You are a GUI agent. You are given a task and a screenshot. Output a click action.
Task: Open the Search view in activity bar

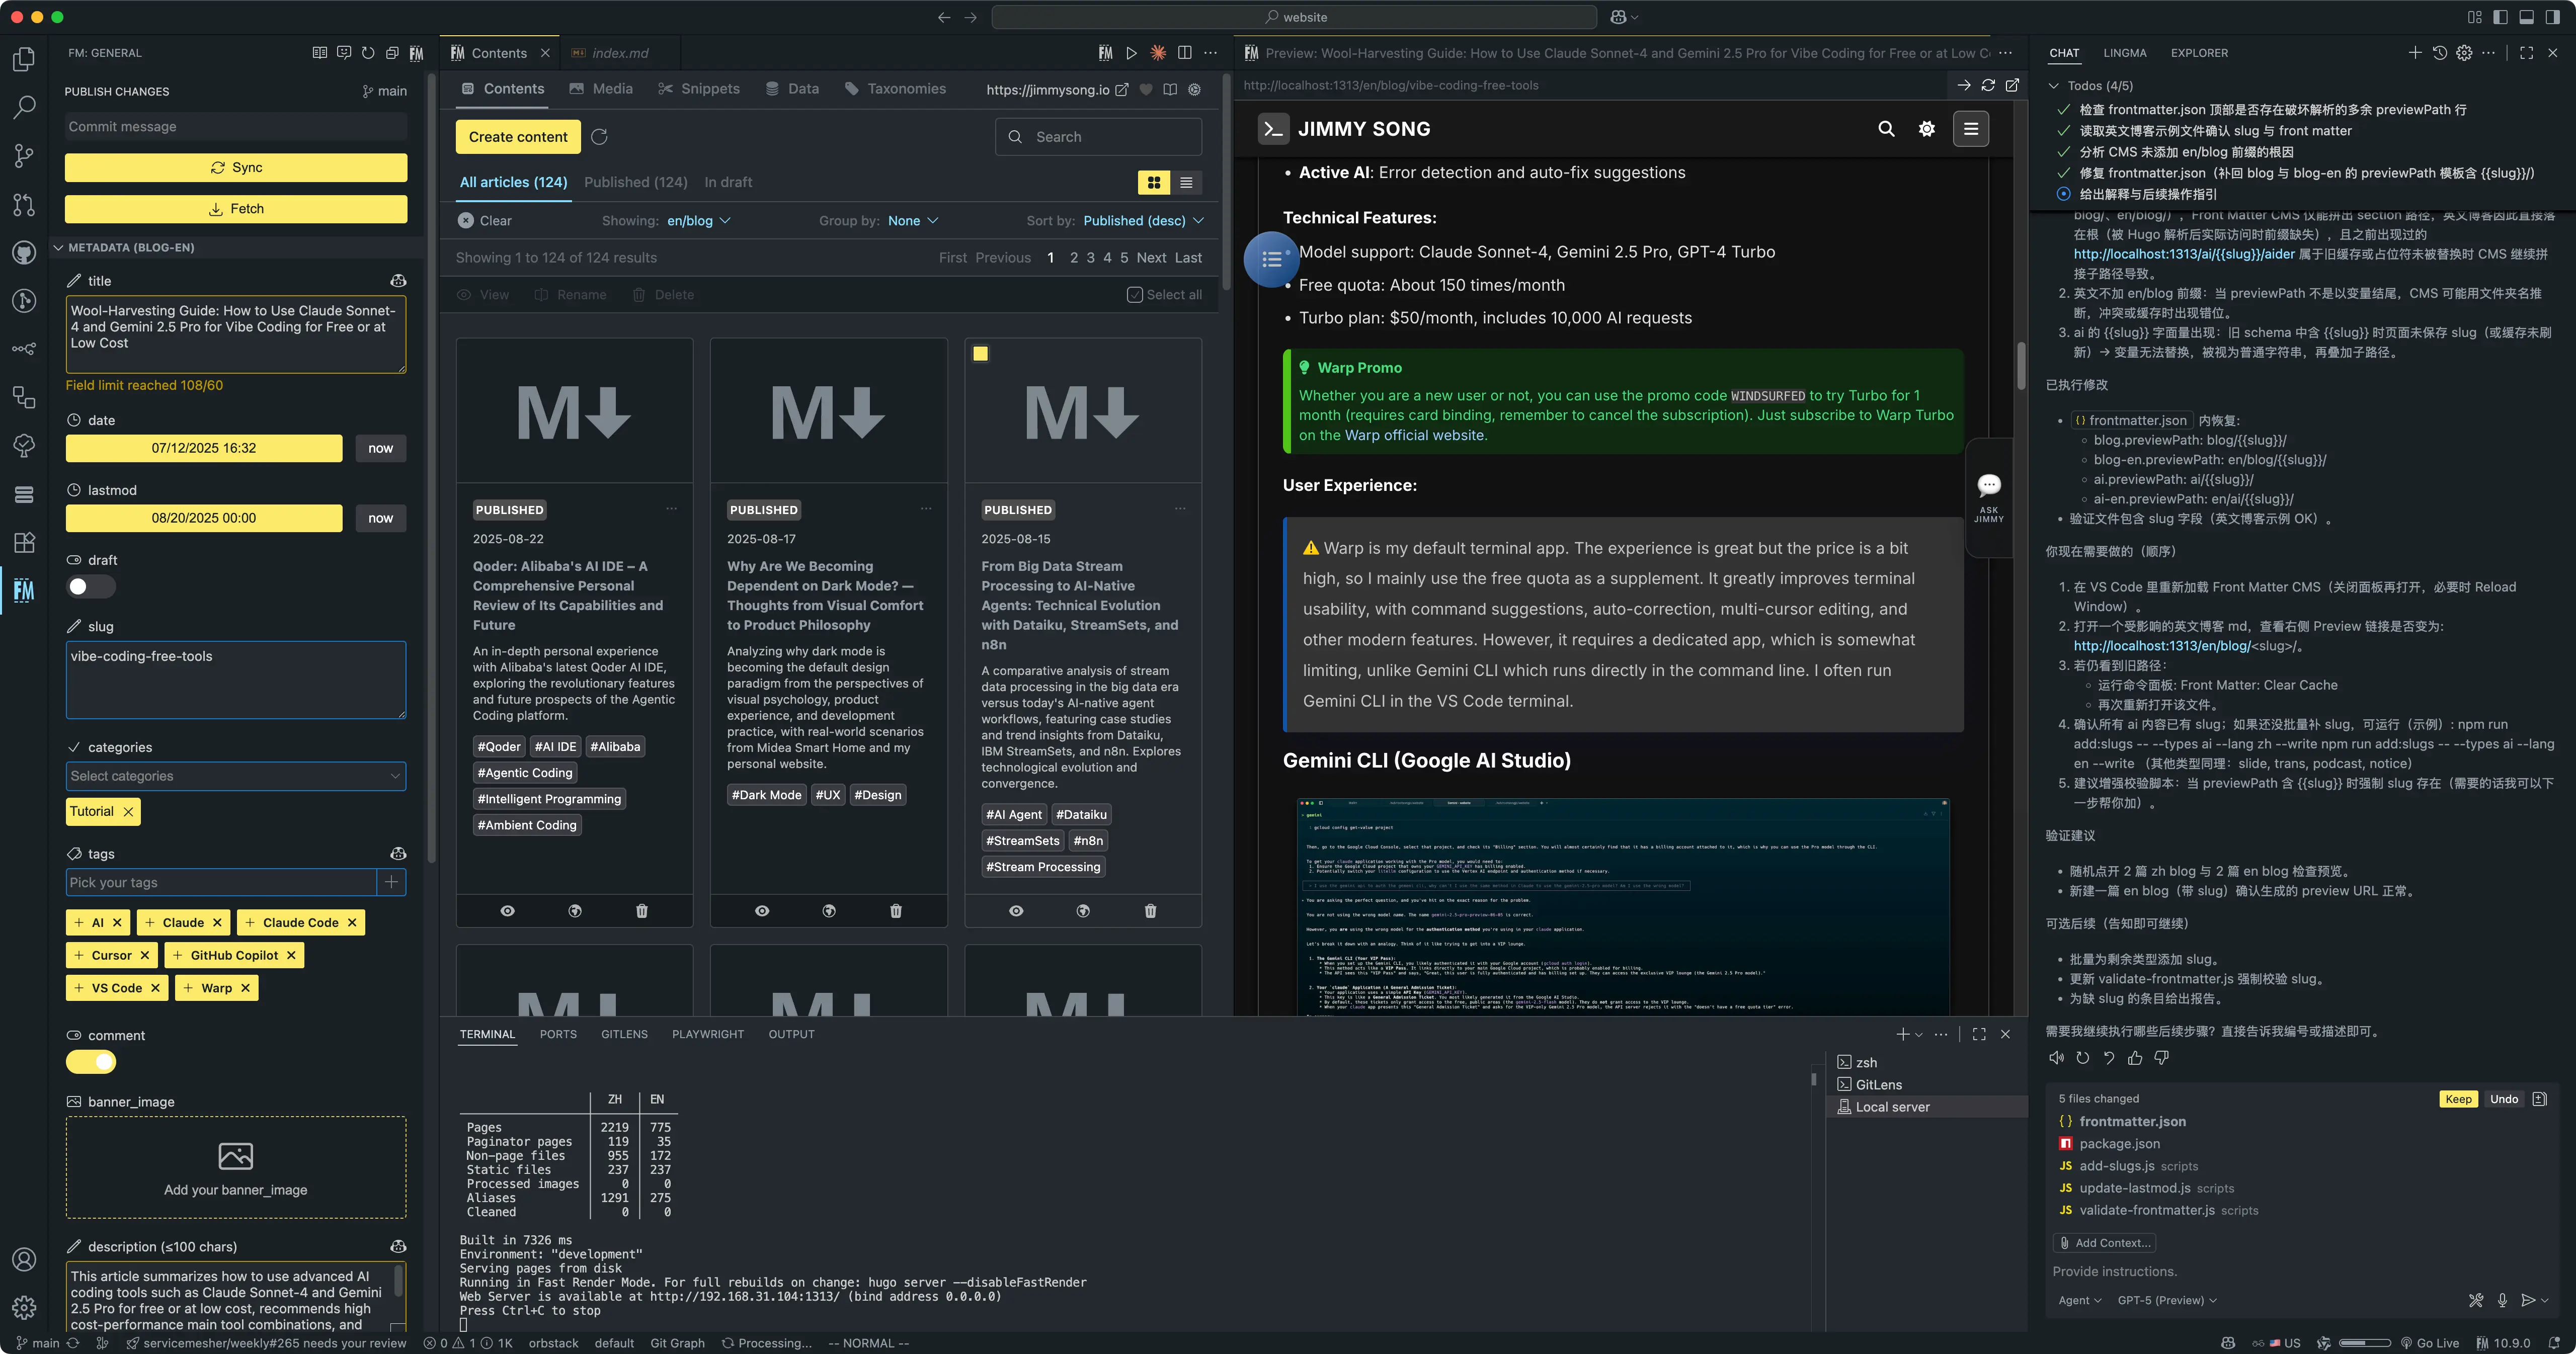pos(24,107)
